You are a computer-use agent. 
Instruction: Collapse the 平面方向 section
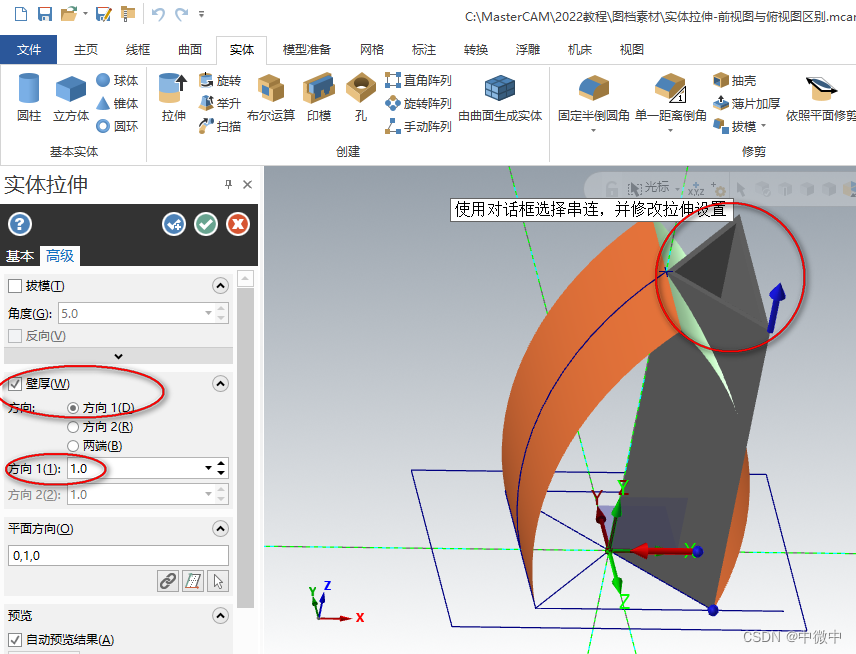tap(220, 528)
